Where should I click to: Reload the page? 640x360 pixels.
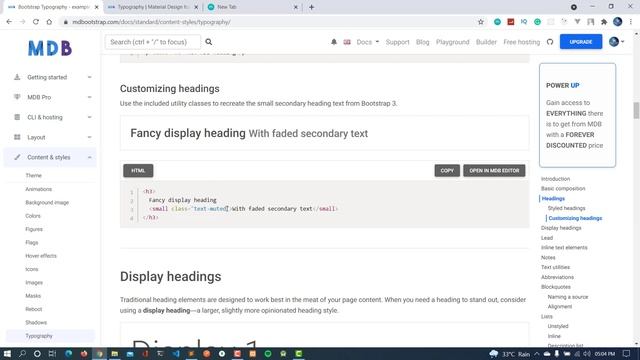[x=36, y=22]
